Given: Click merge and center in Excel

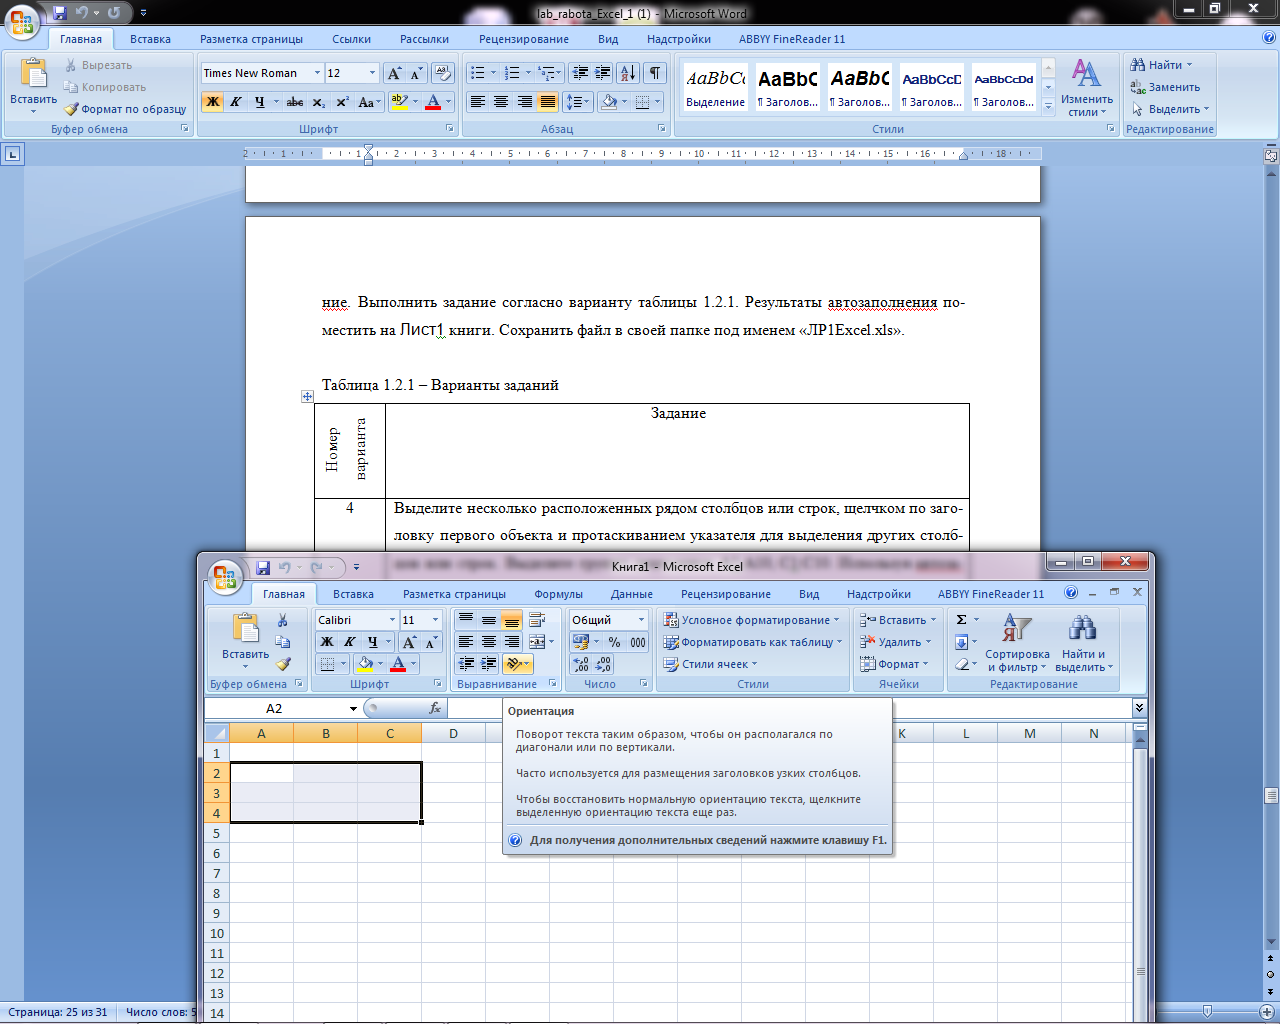Looking at the screenshot, I should coord(537,642).
